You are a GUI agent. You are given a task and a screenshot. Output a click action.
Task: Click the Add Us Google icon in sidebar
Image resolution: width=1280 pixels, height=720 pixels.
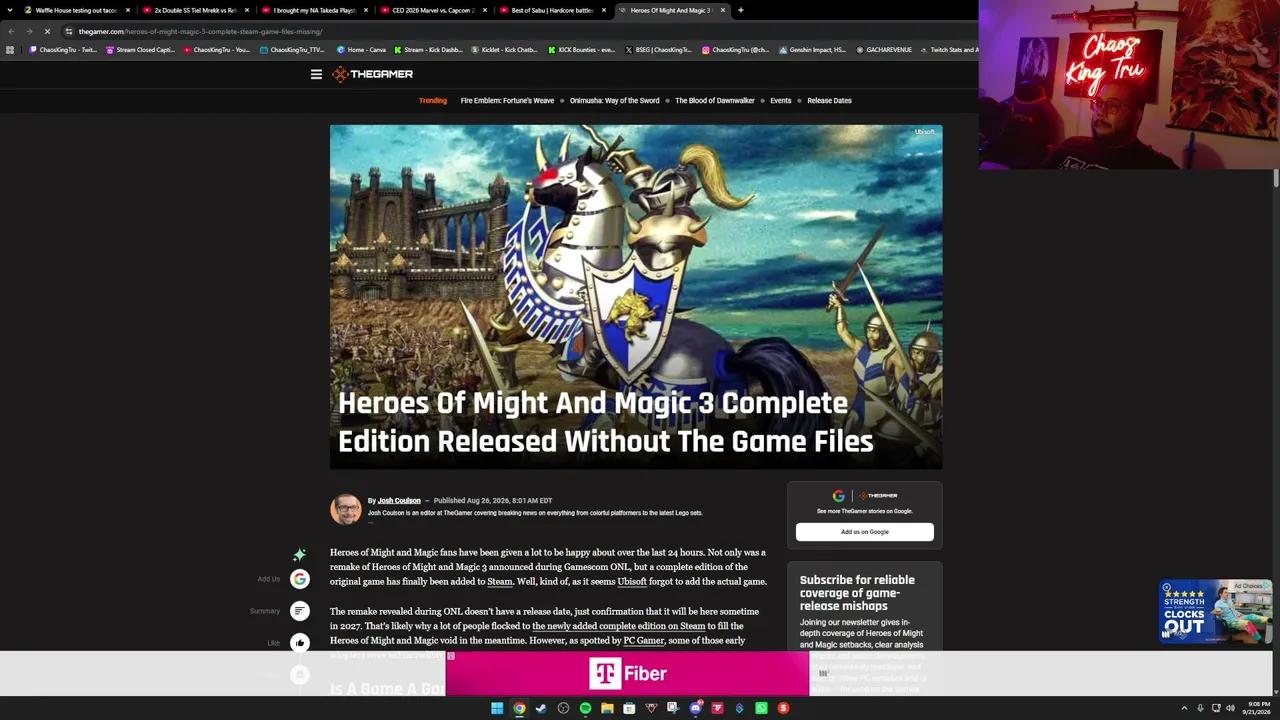point(300,579)
